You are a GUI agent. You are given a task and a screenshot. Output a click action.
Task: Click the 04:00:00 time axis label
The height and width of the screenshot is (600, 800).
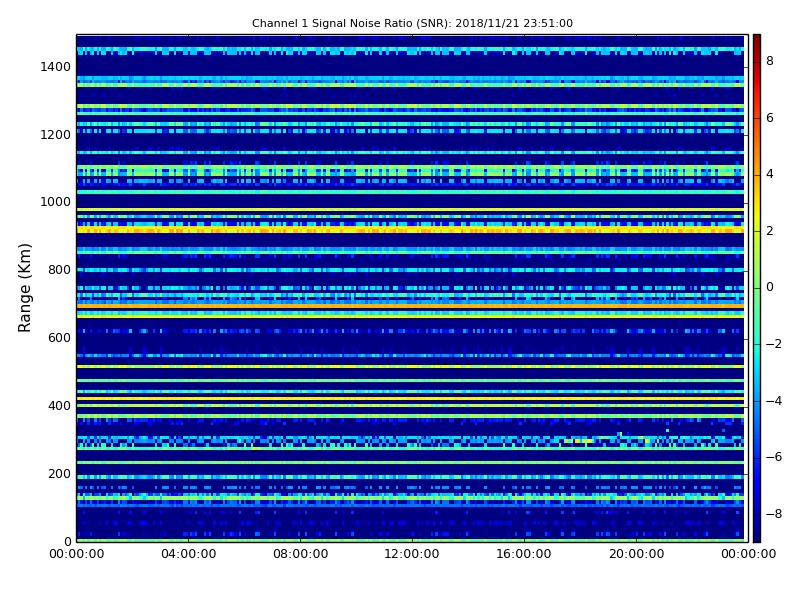pos(189,554)
